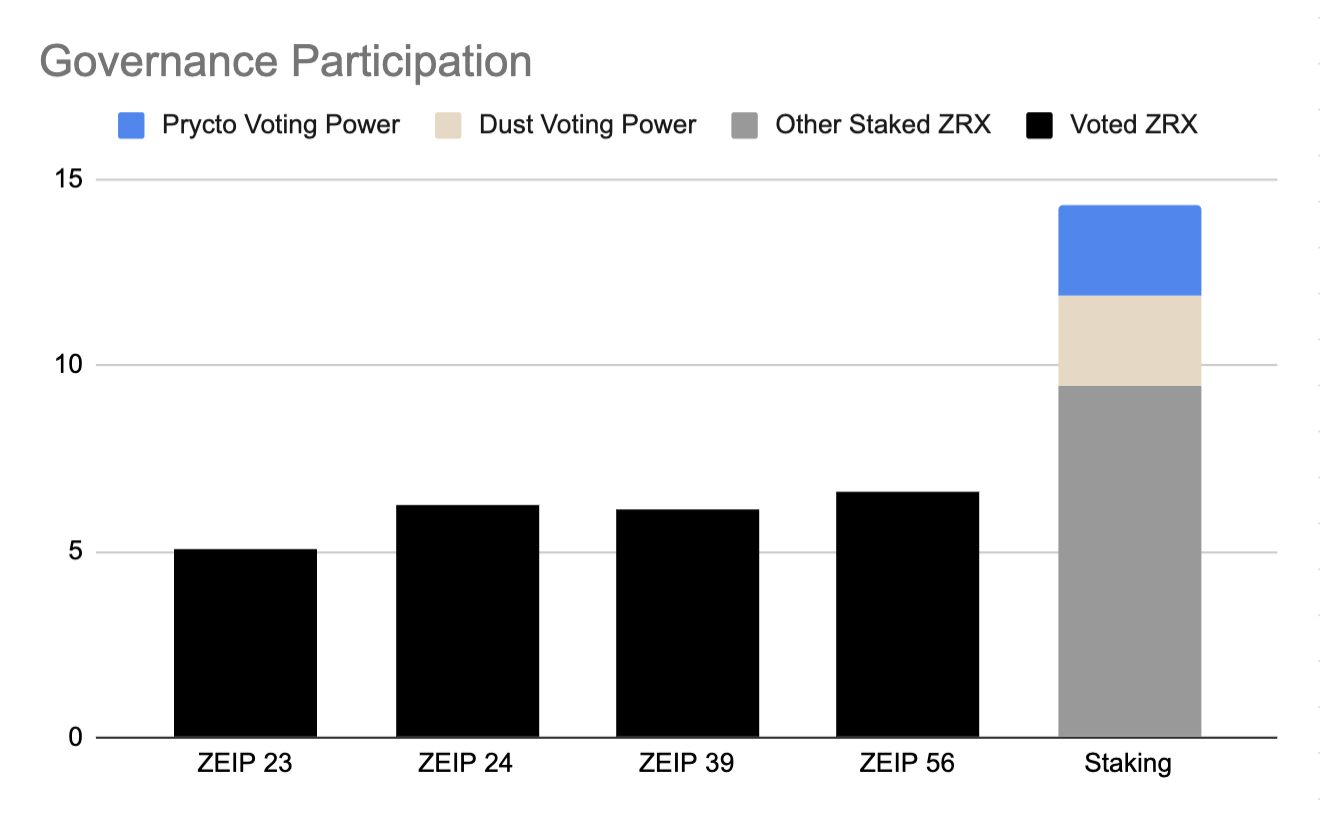Click the ZEIP 23 black bar

245,643
